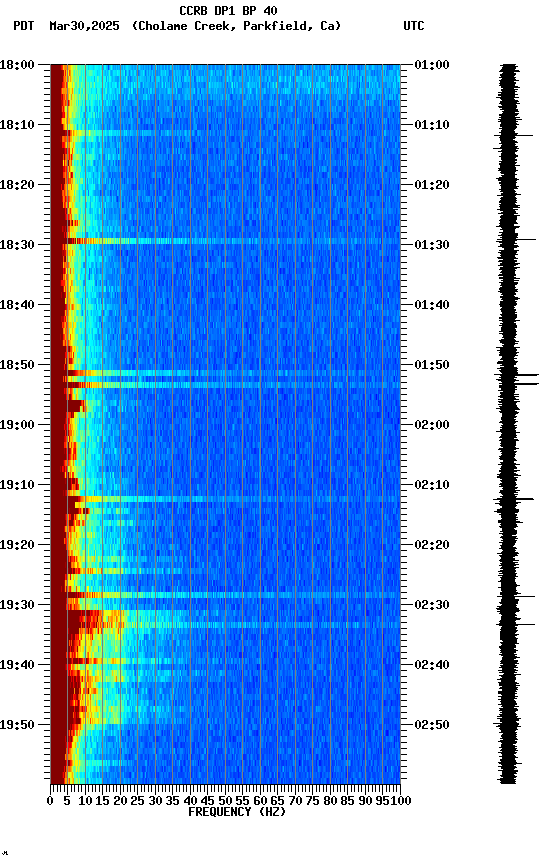Click the title text 'CCRB DP1 BP 40'
Screen dimensions: 552x864
pyautogui.click(x=228, y=10)
